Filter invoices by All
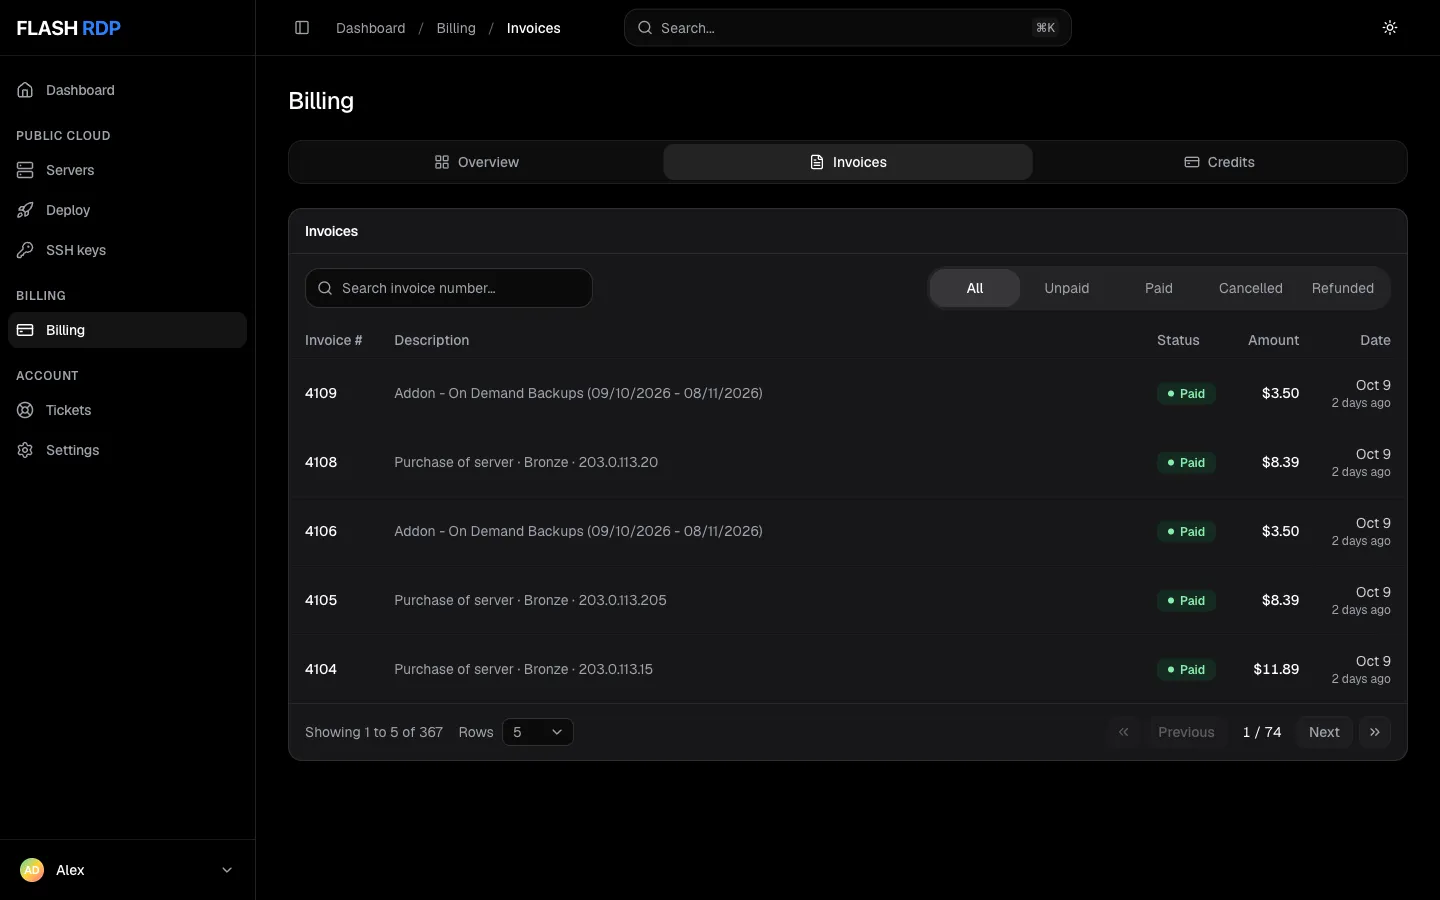The width and height of the screenshot is (1440, 900). point(975,288)
